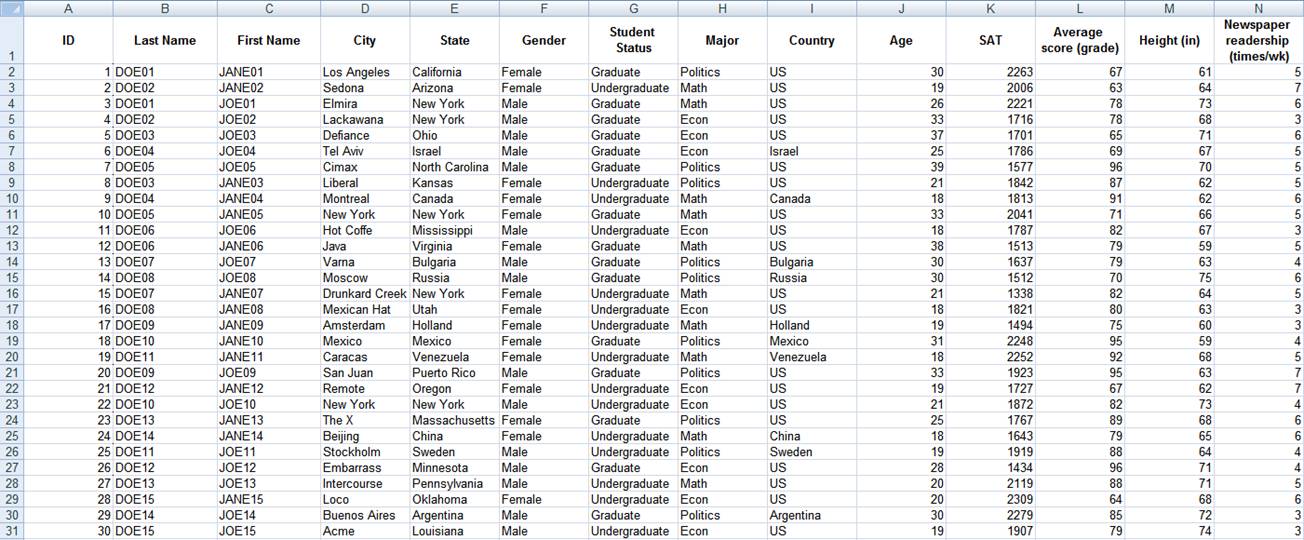This screenshot has height=540, width=1304.
Task: Select the cell containing Los Angeles
Action: pos(365,72)
